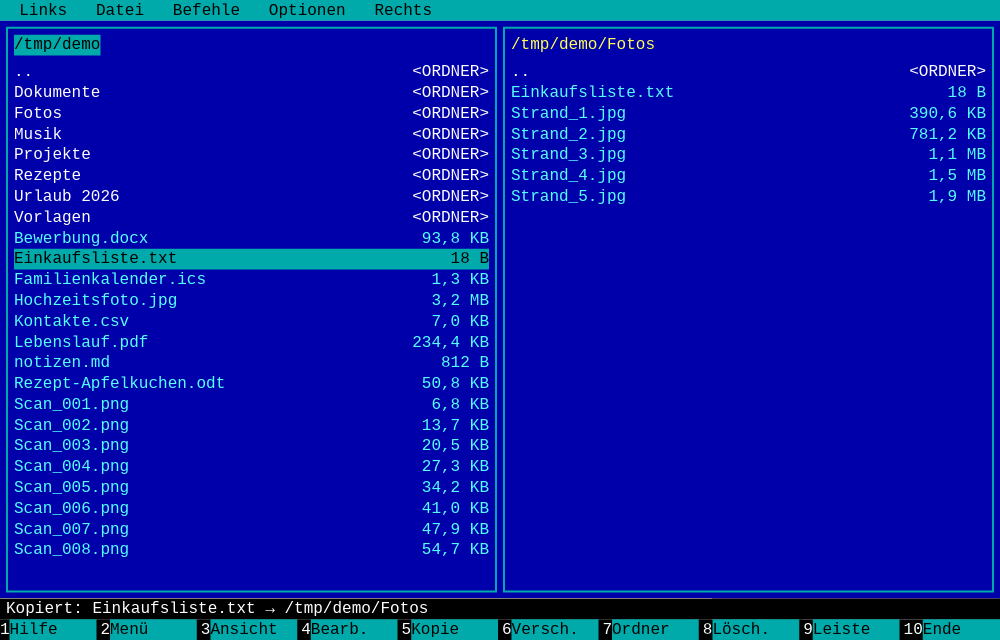Open the Rechts menu
This screenshot has width=1000, height=640.
coord(403,10)
